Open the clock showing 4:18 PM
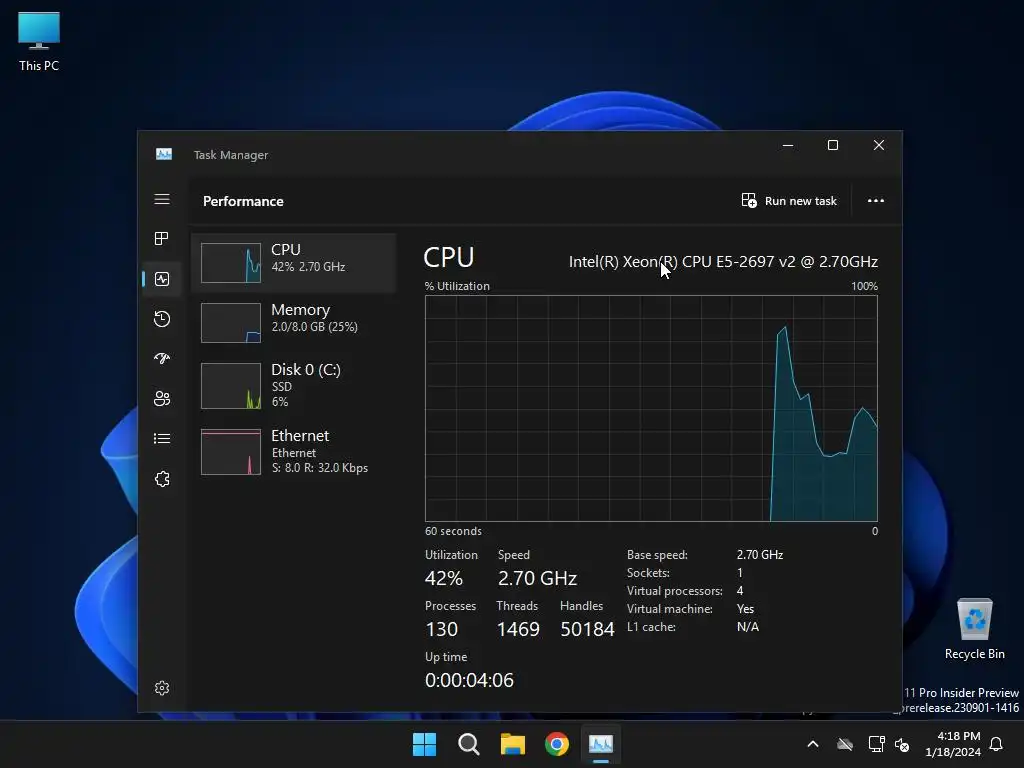The height and width of the screenshot is (768, 1024). [x=953, y=744]
